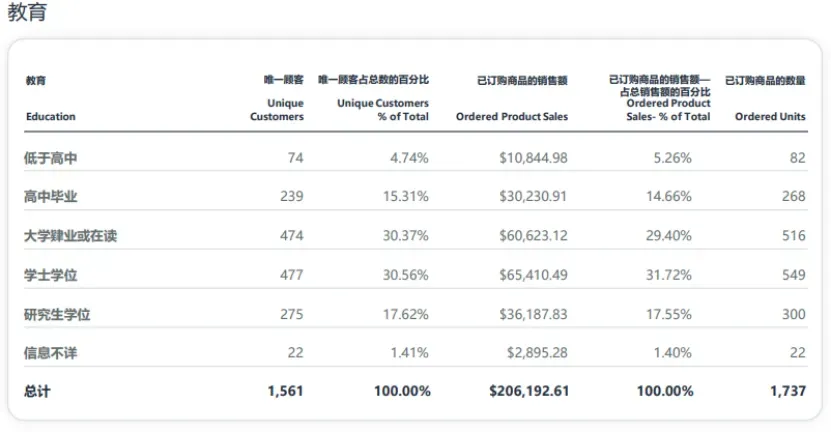
Task: Select the 信息不详 row label
Action: pos(50,353)
